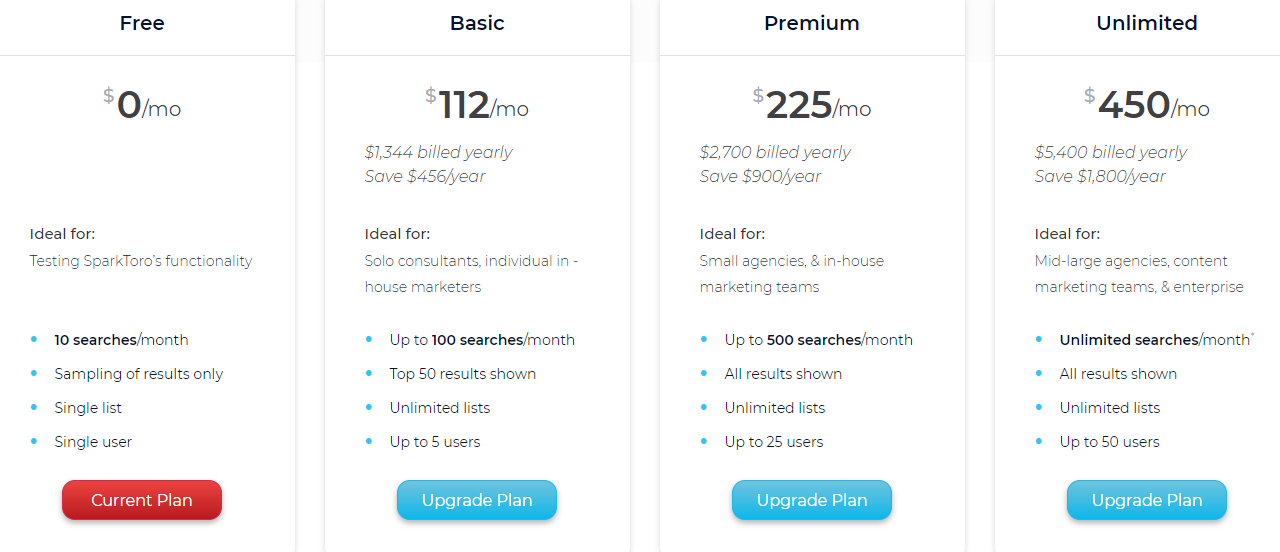
Task: Click 'Up to 25 users' item
Action: pos(774,442)
